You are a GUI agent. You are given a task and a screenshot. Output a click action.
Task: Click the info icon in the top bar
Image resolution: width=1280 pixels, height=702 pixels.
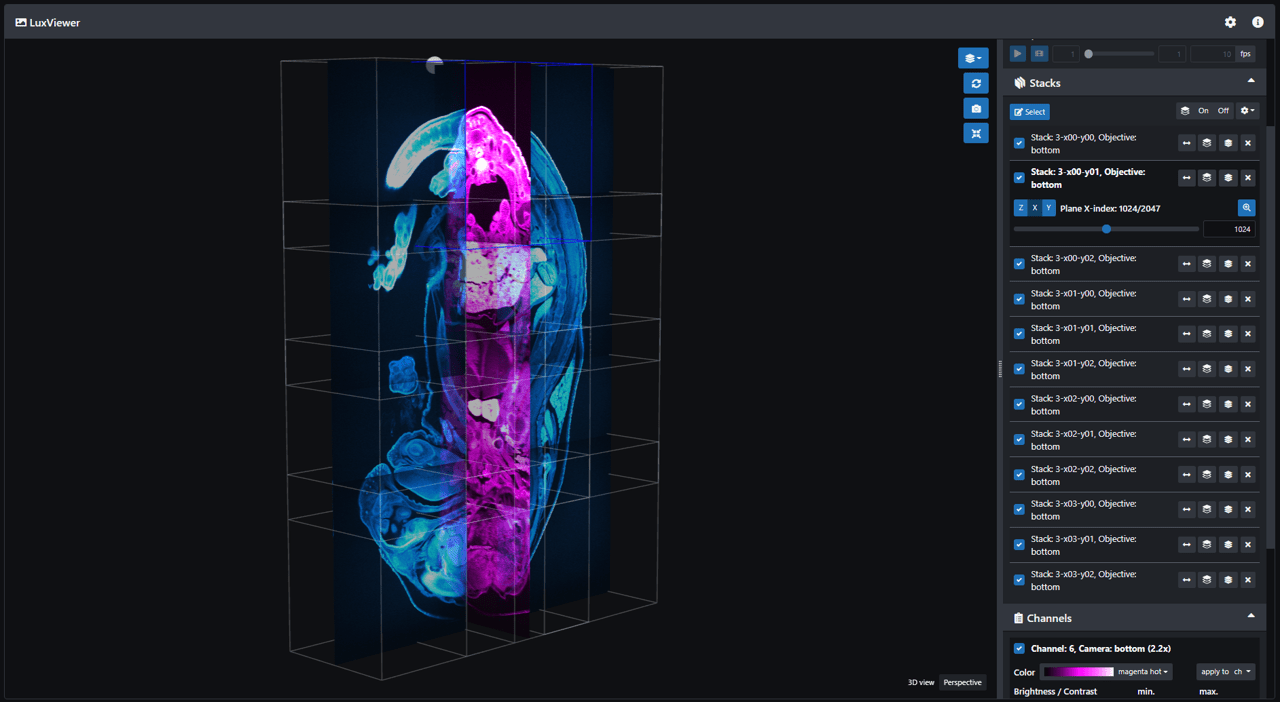pyautogui.click(x=1258, y=22)
